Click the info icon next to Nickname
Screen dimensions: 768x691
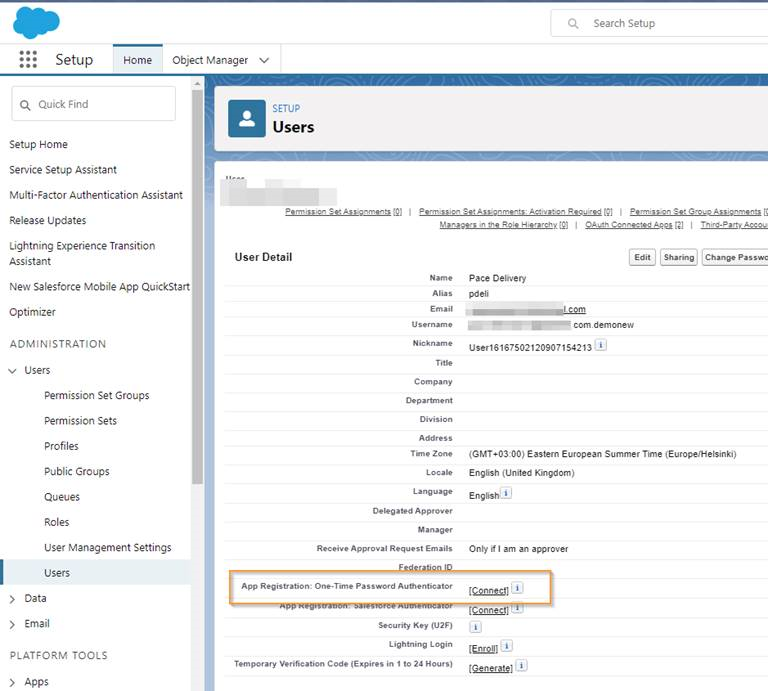tap(601, 345)
